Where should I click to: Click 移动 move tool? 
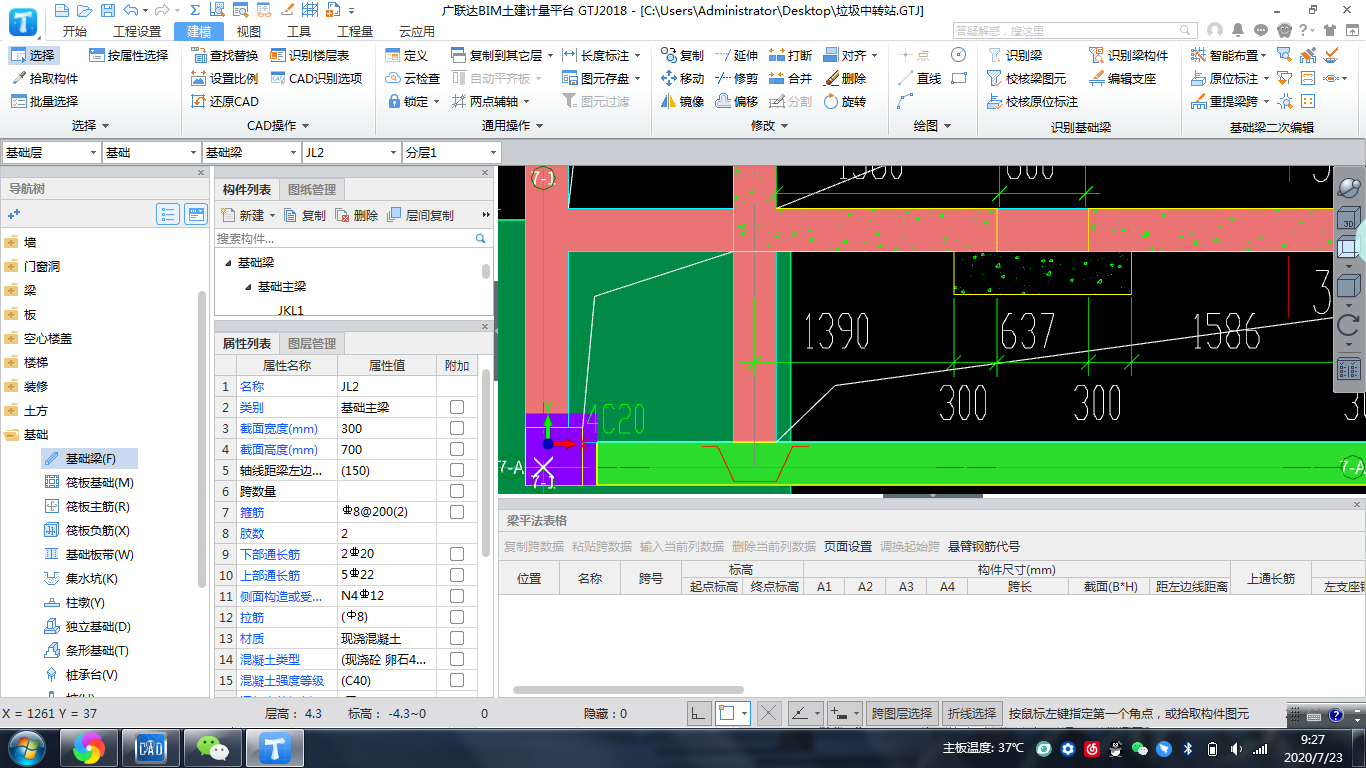[682, 78]
